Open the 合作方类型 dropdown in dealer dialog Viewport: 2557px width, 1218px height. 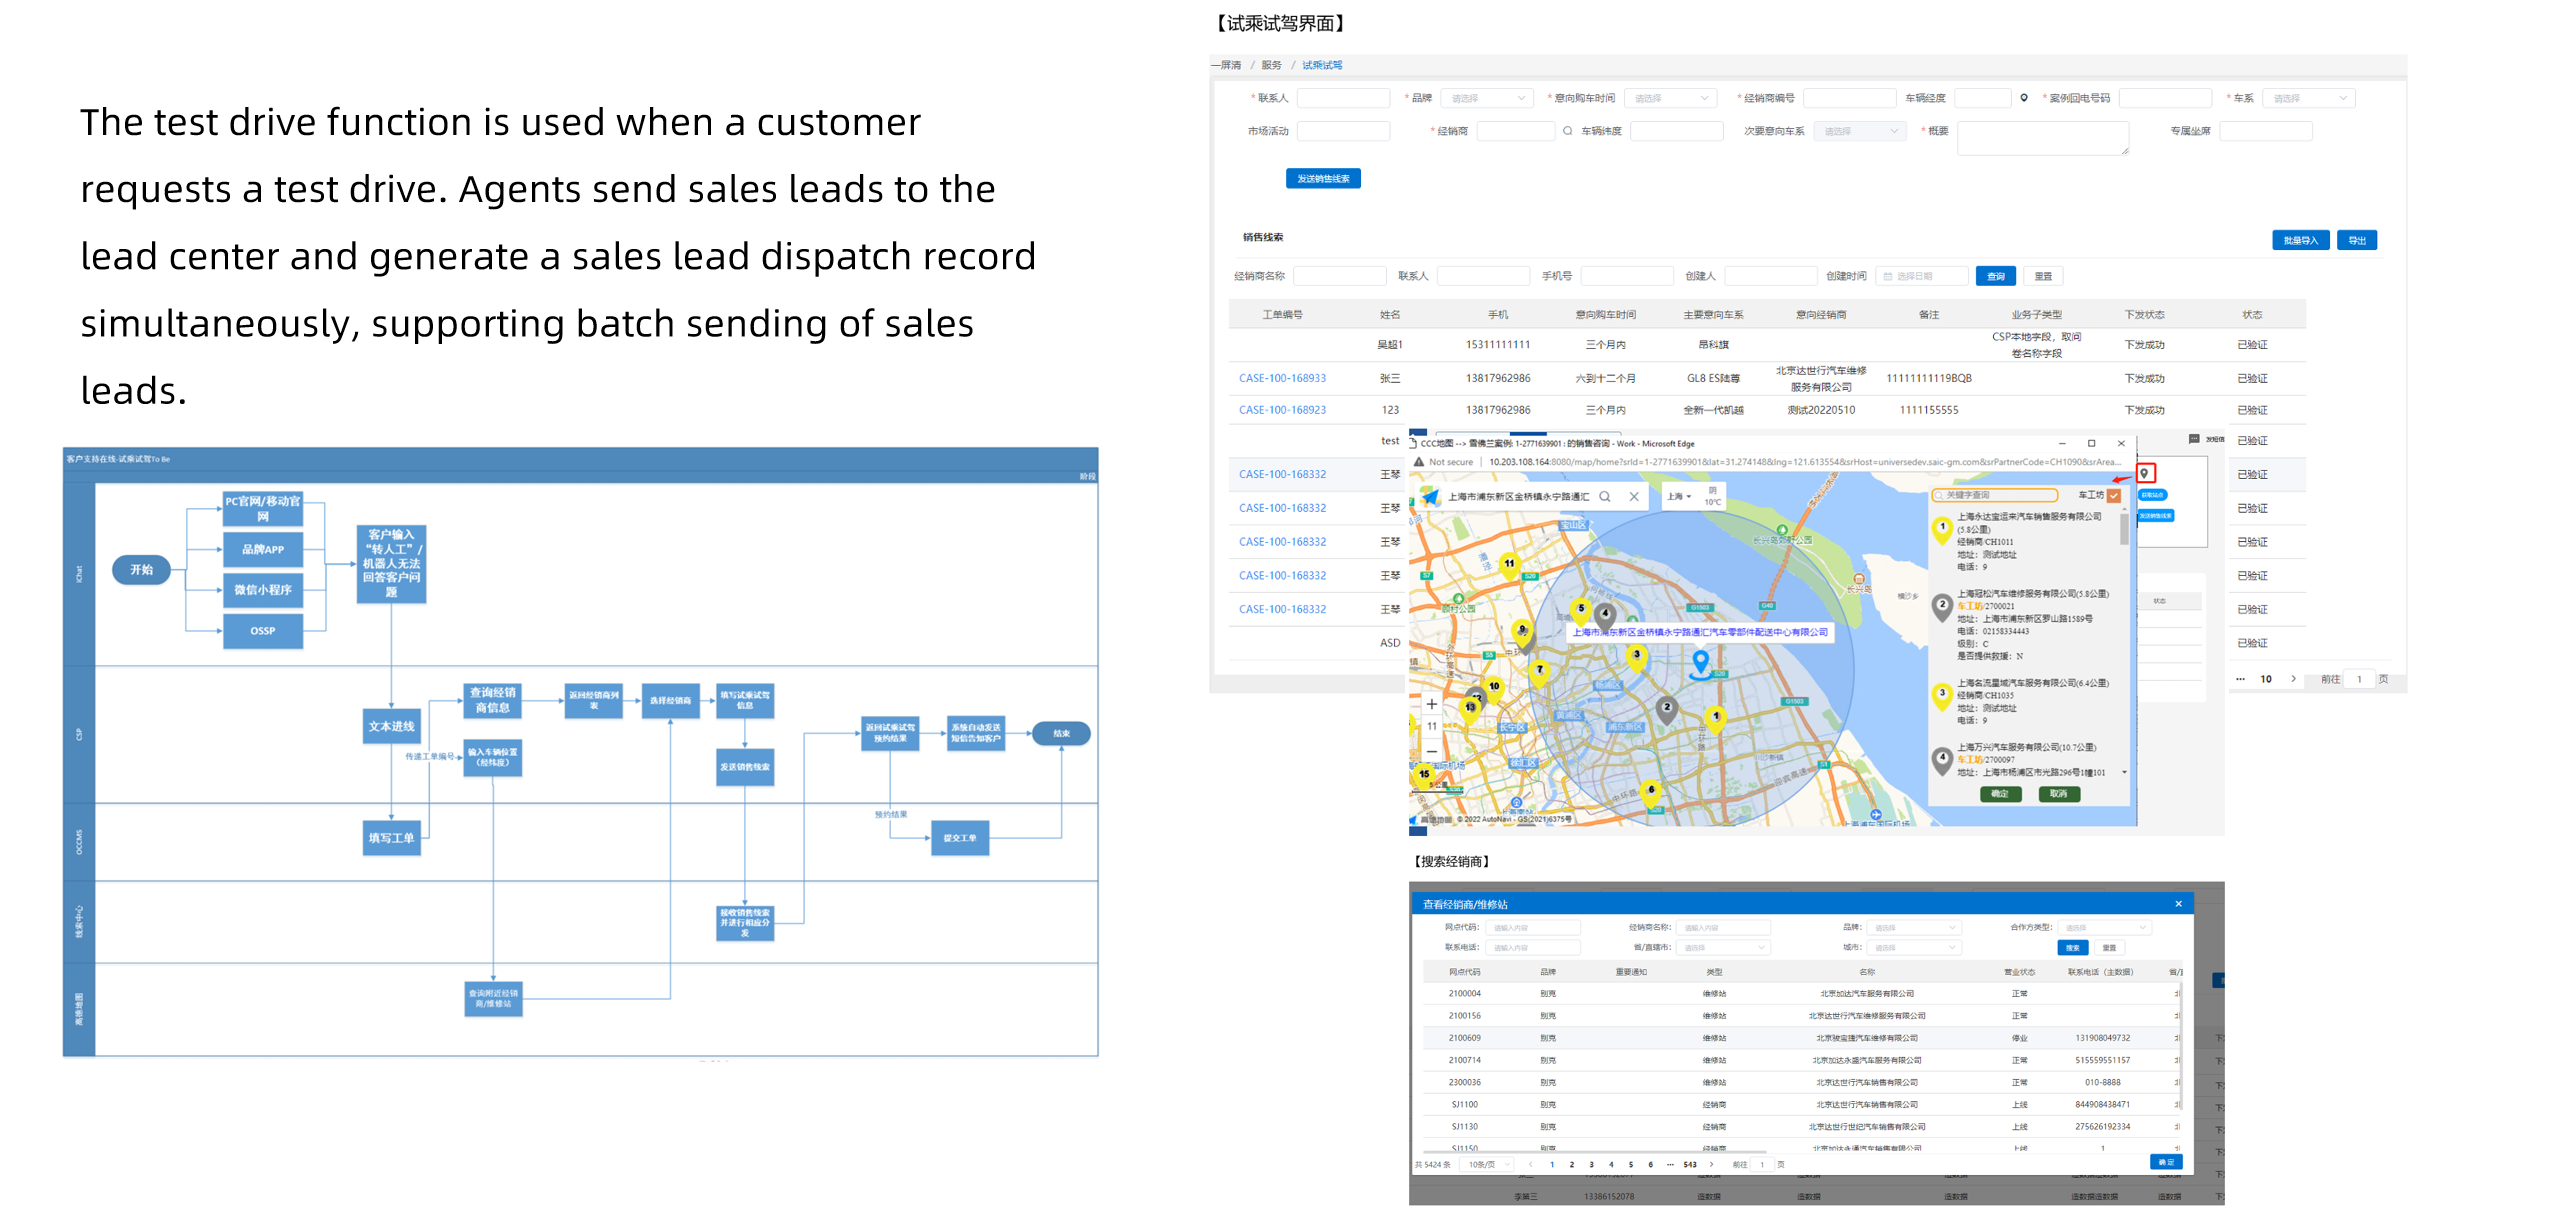point(2104,928)
